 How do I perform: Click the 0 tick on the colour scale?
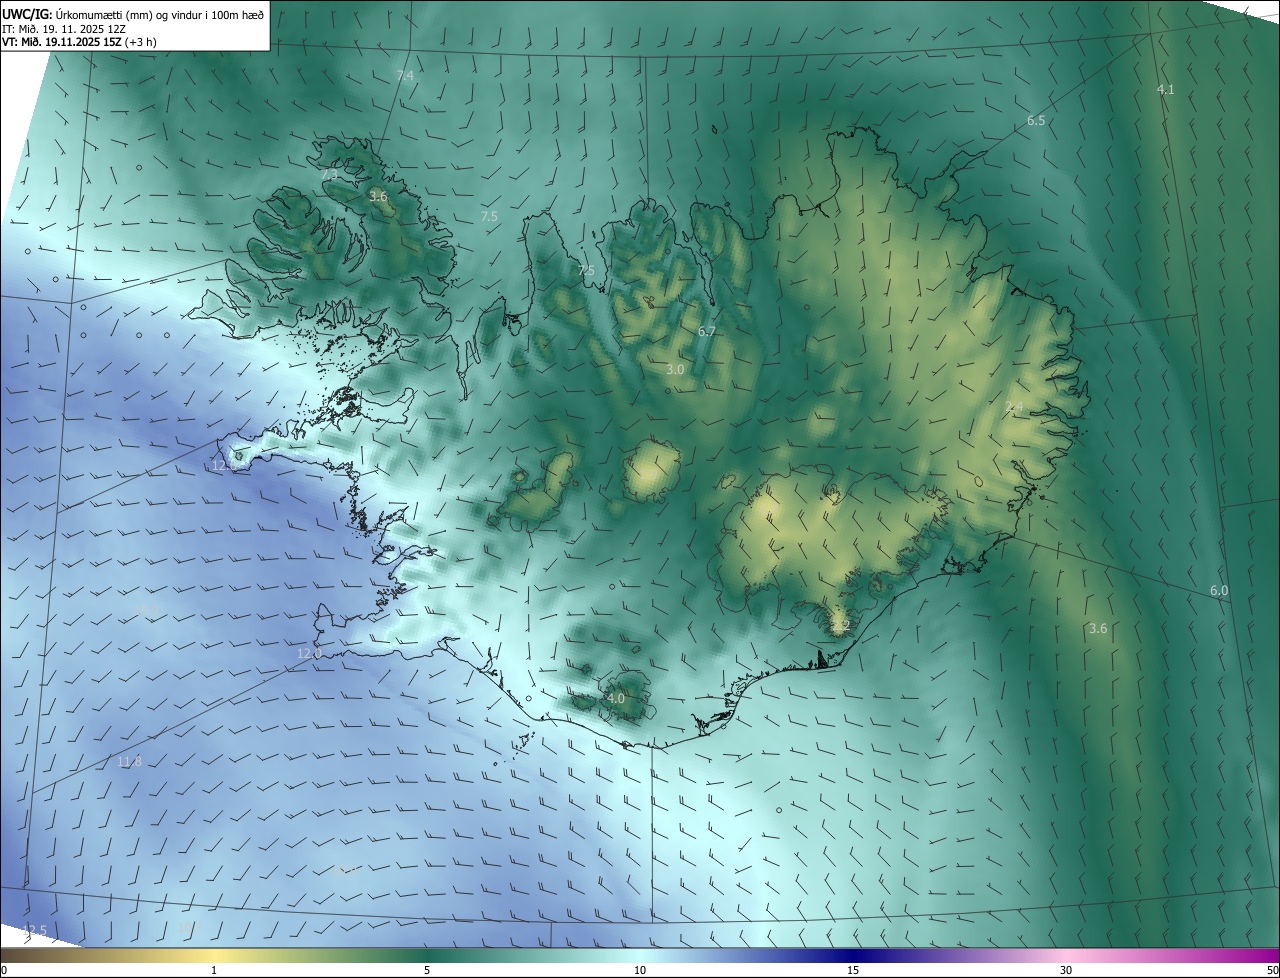tap(3, 970)
